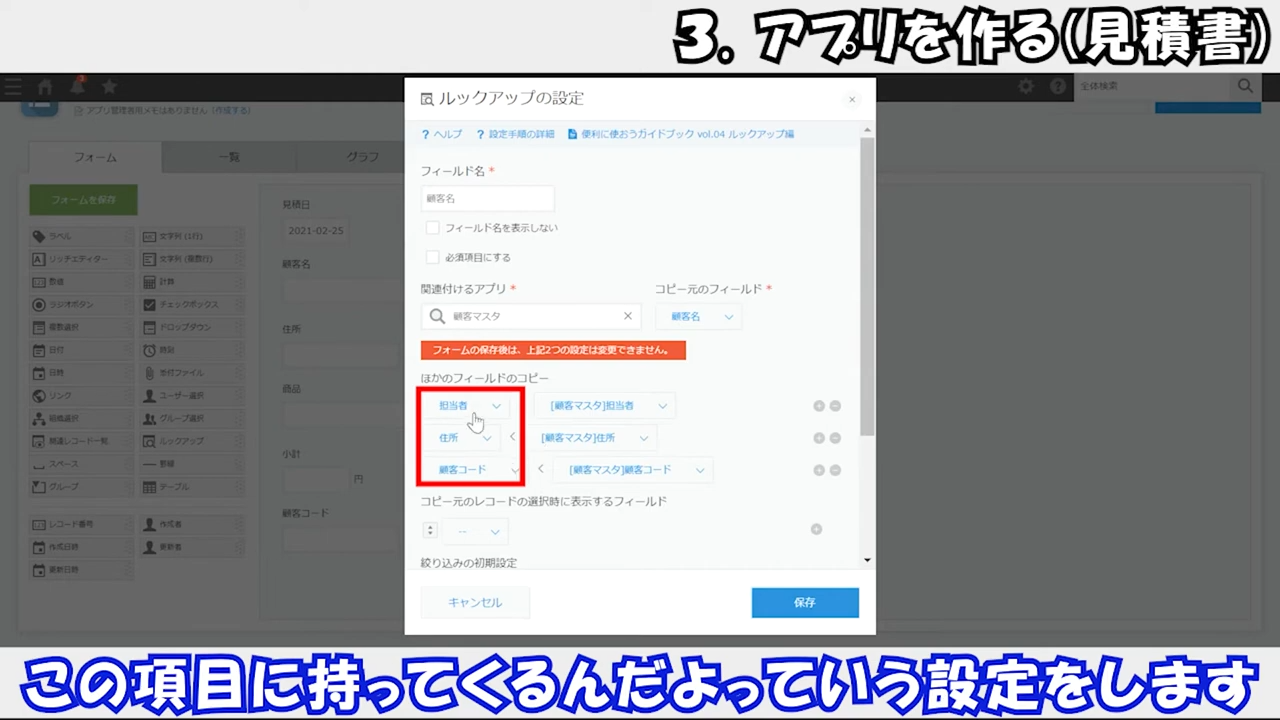Pick the 数値 field item

coord(80,282)
